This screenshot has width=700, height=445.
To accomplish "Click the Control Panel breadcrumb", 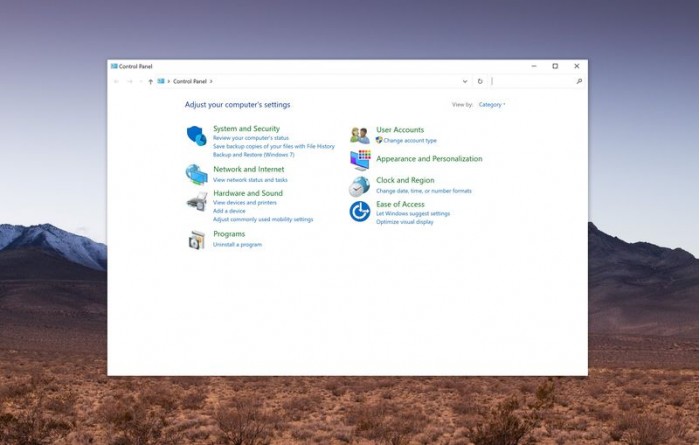I will [190, 81].
